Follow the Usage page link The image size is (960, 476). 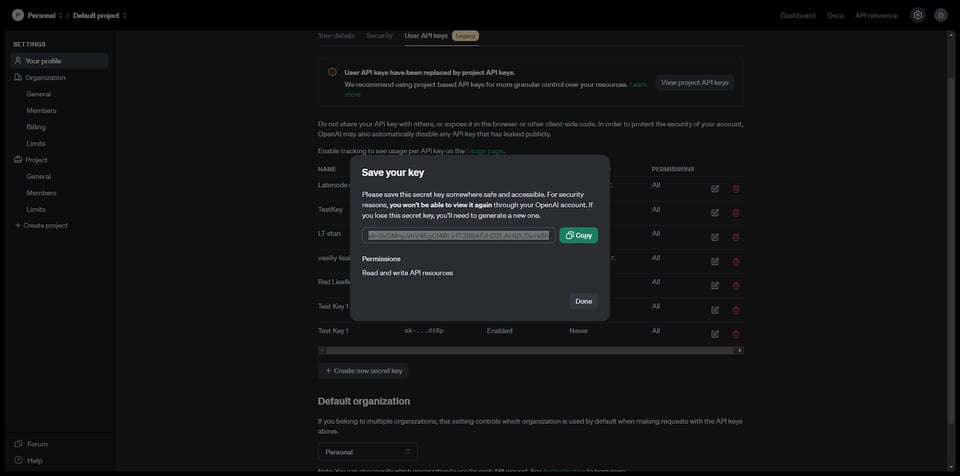point(485,151)
